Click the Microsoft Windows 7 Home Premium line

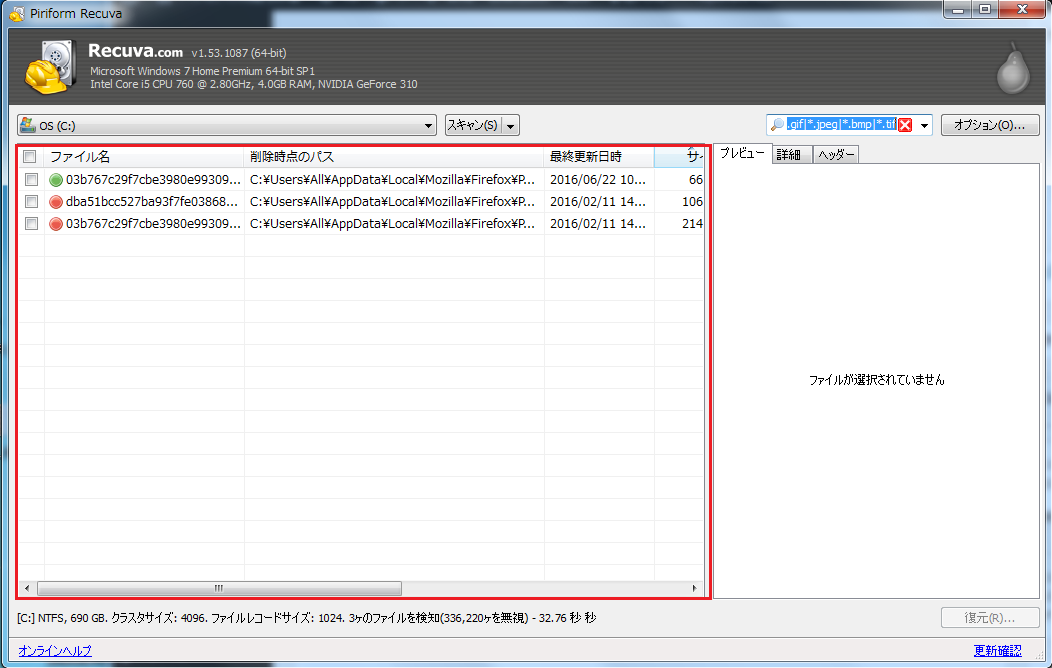[x=203, y=71]
